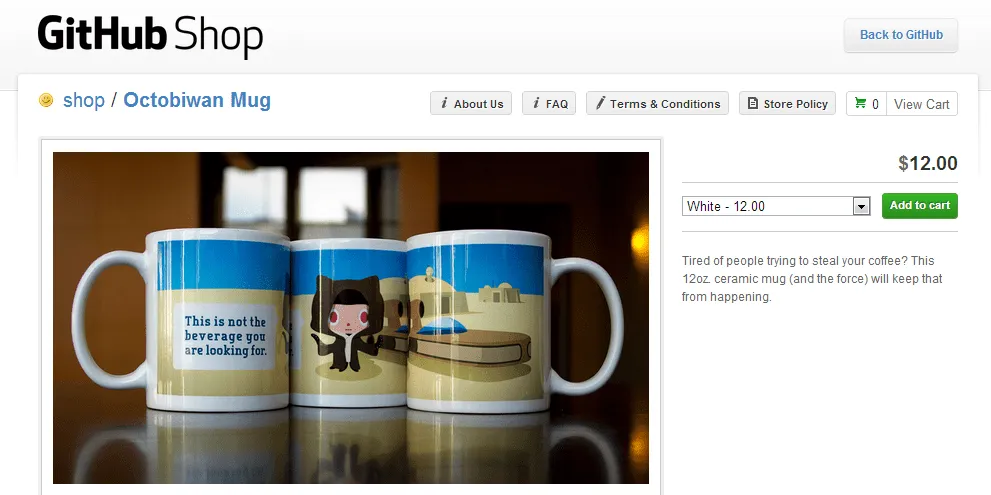
Task: Click the document icon beside Store Policy
Action: click(753, 103)
